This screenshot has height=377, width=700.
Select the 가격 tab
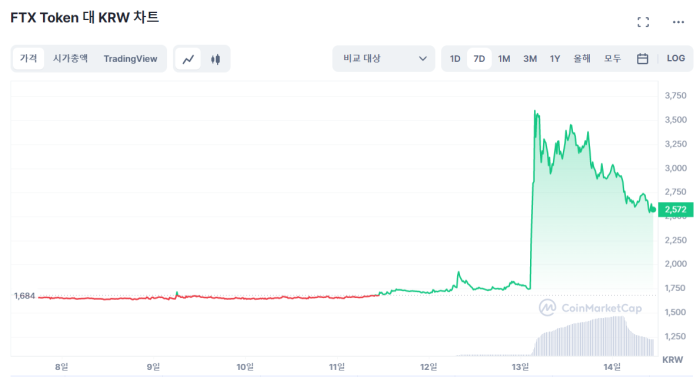[x=29, y=59]
